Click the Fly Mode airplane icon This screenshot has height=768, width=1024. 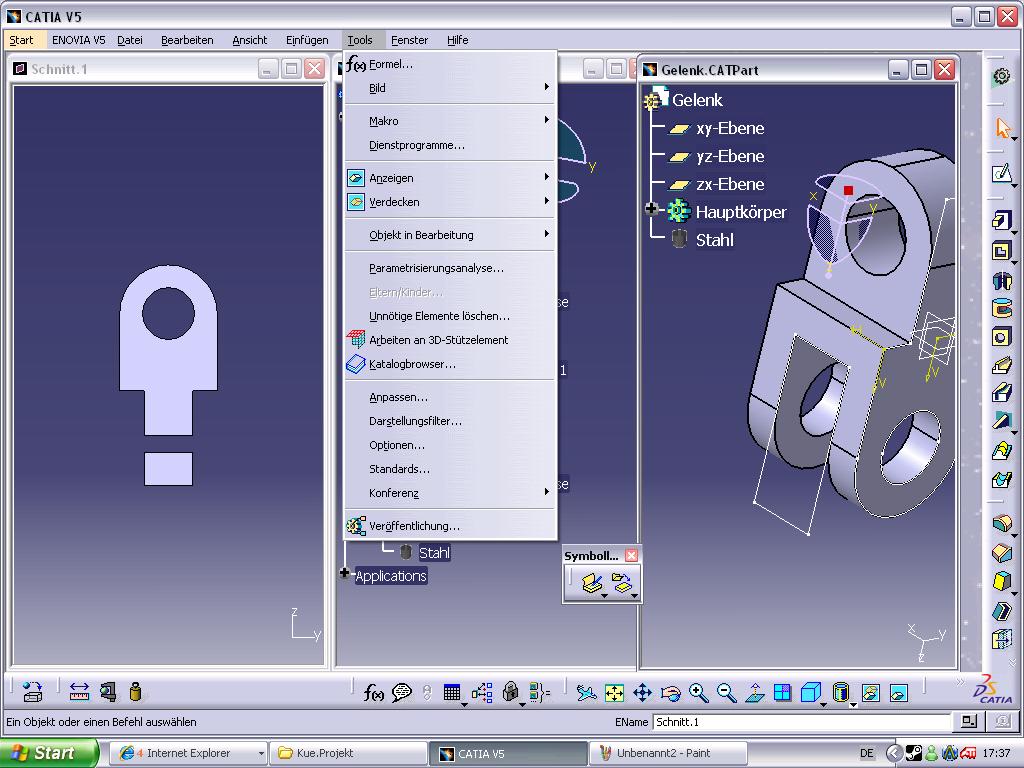click(586, 692)
